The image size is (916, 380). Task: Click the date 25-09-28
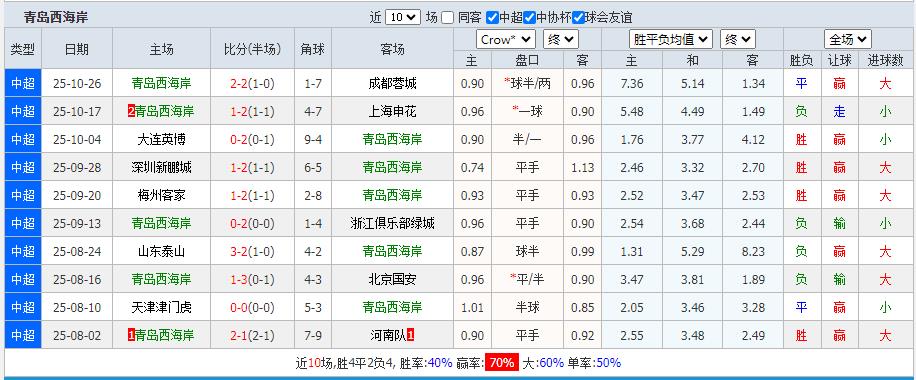coord(77,168)
